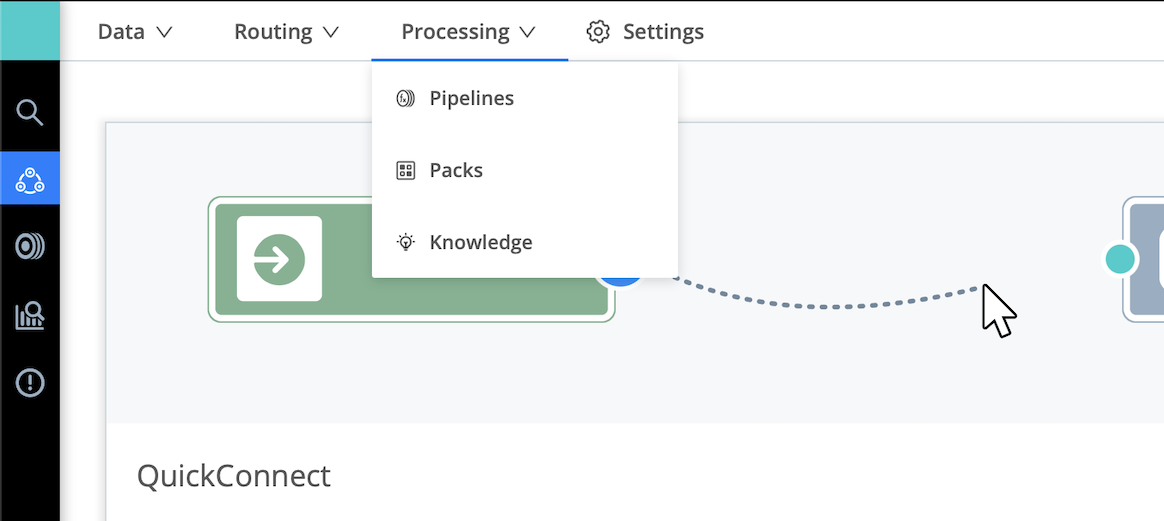The image size is (1164, 521).
Task: Click the teal input connector dot
Action: click(x=1120, y=259)
